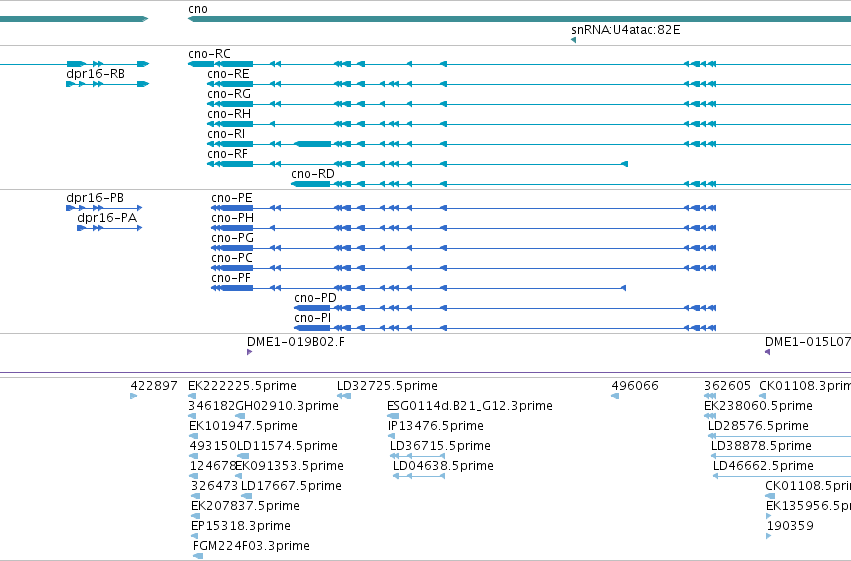This screenshot has width=851, height=561.
Task: Click the purple arrow under DME1-015L07
Action: point(767,352)
